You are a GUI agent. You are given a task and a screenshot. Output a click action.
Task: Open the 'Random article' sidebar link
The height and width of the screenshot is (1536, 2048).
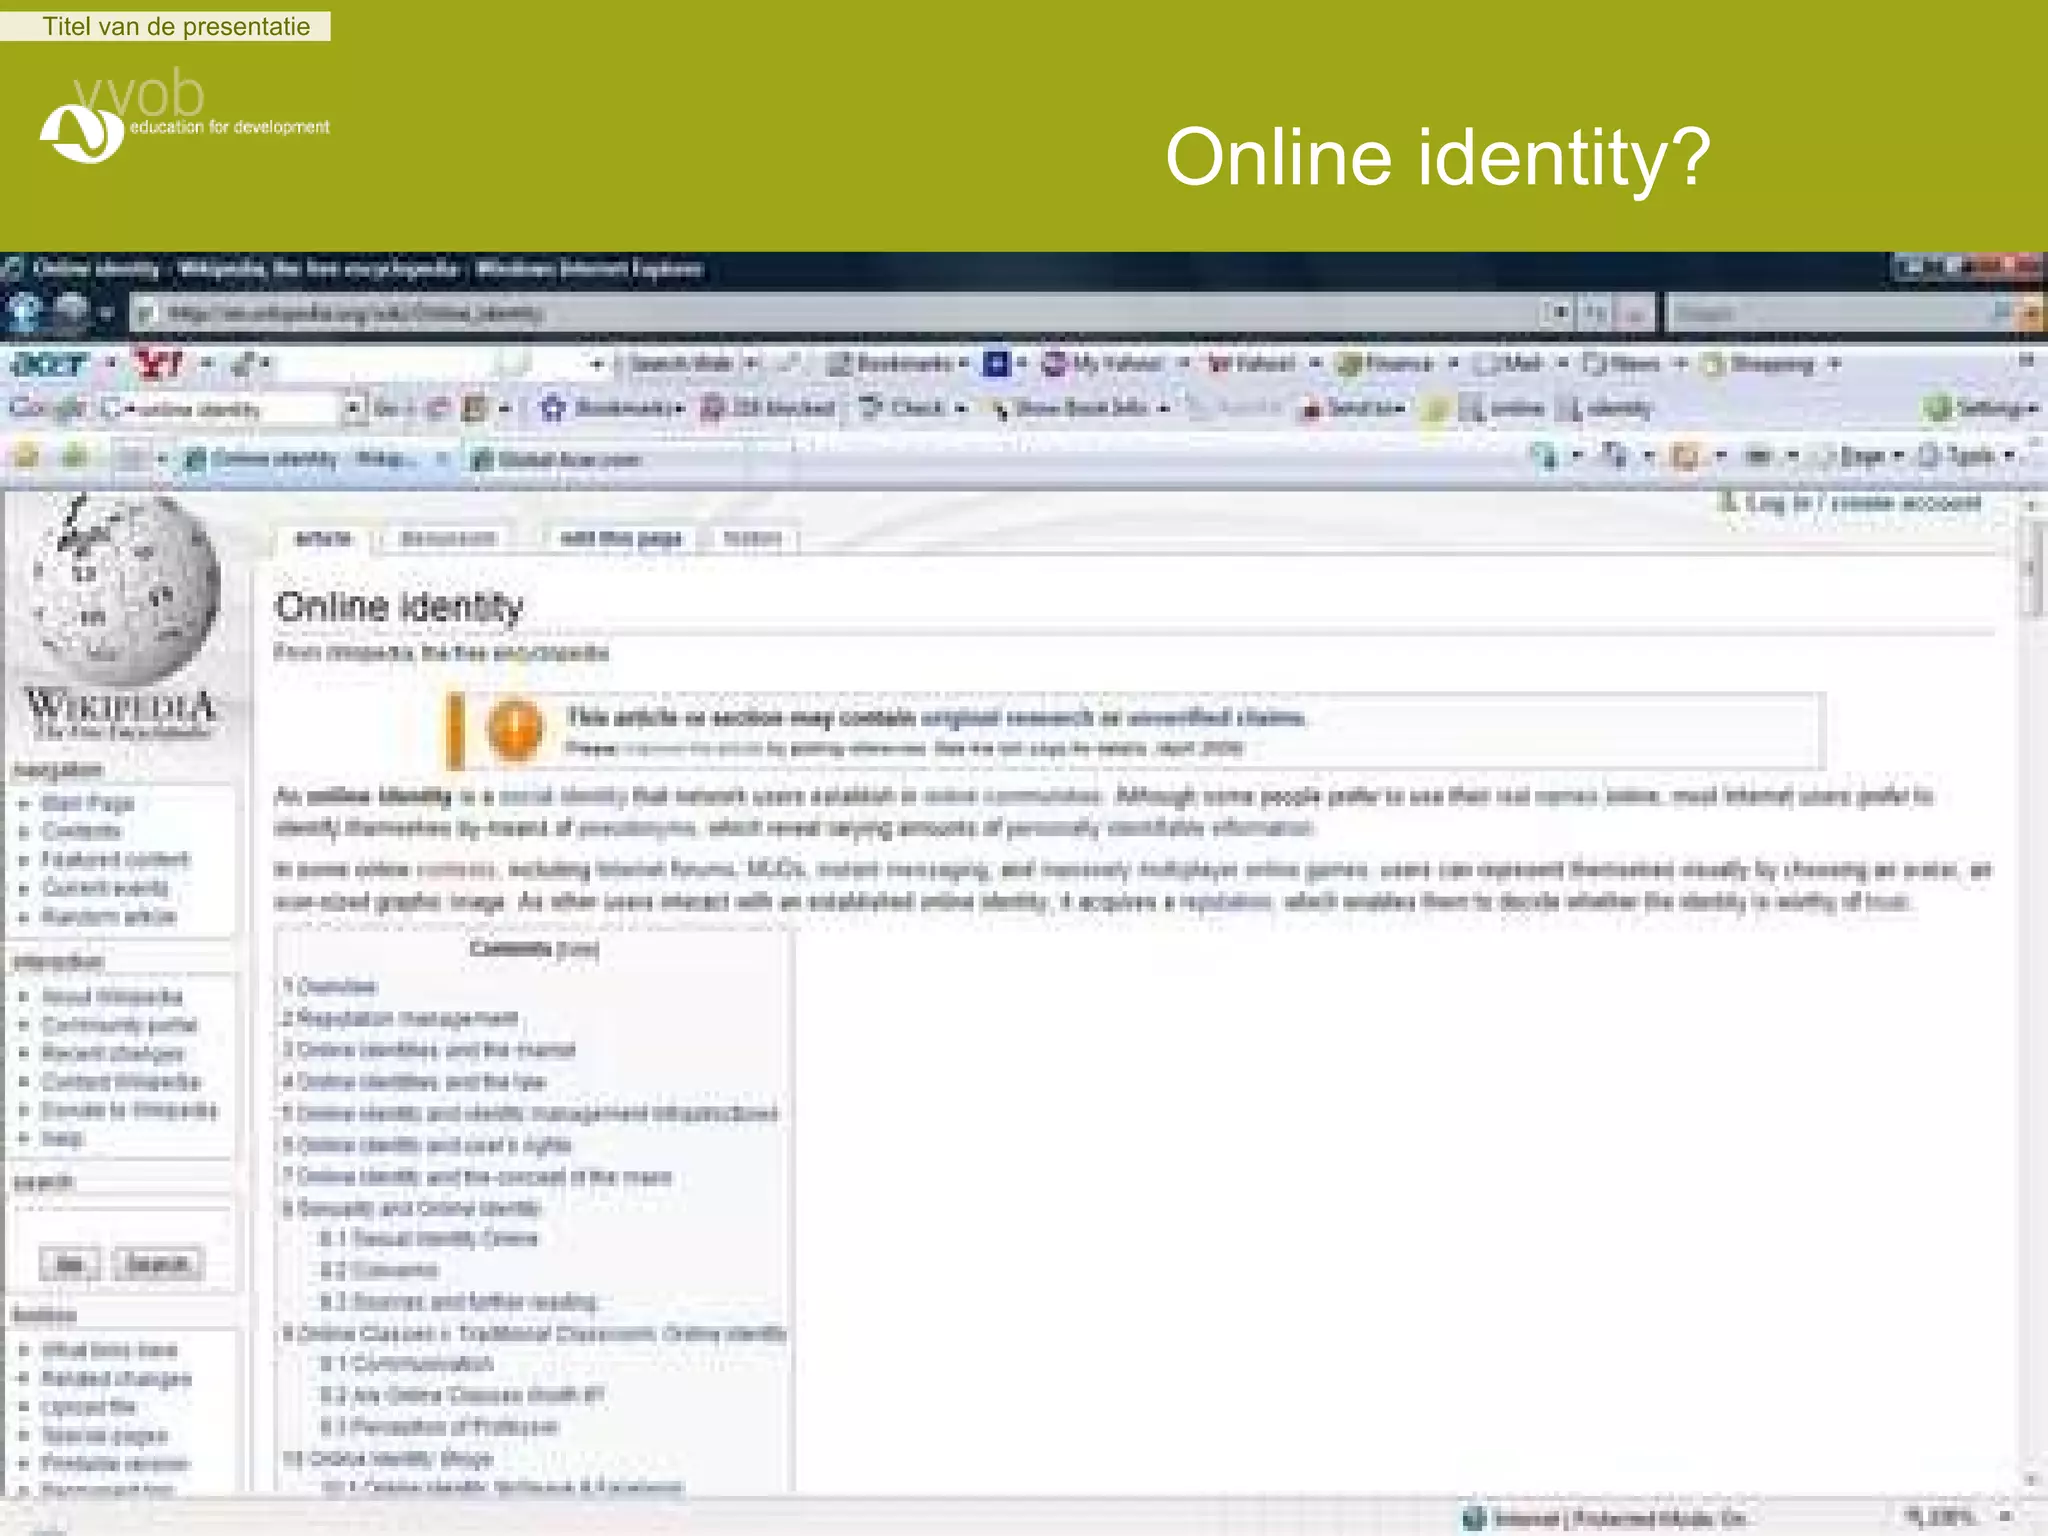point(109,916)
